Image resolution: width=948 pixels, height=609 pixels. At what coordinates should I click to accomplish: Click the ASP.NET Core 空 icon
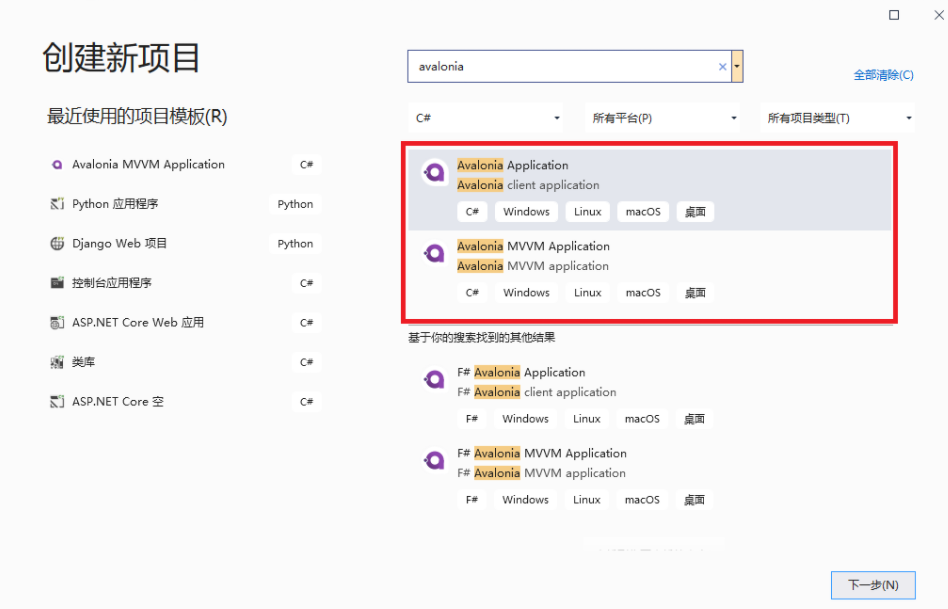pos(57,402)
